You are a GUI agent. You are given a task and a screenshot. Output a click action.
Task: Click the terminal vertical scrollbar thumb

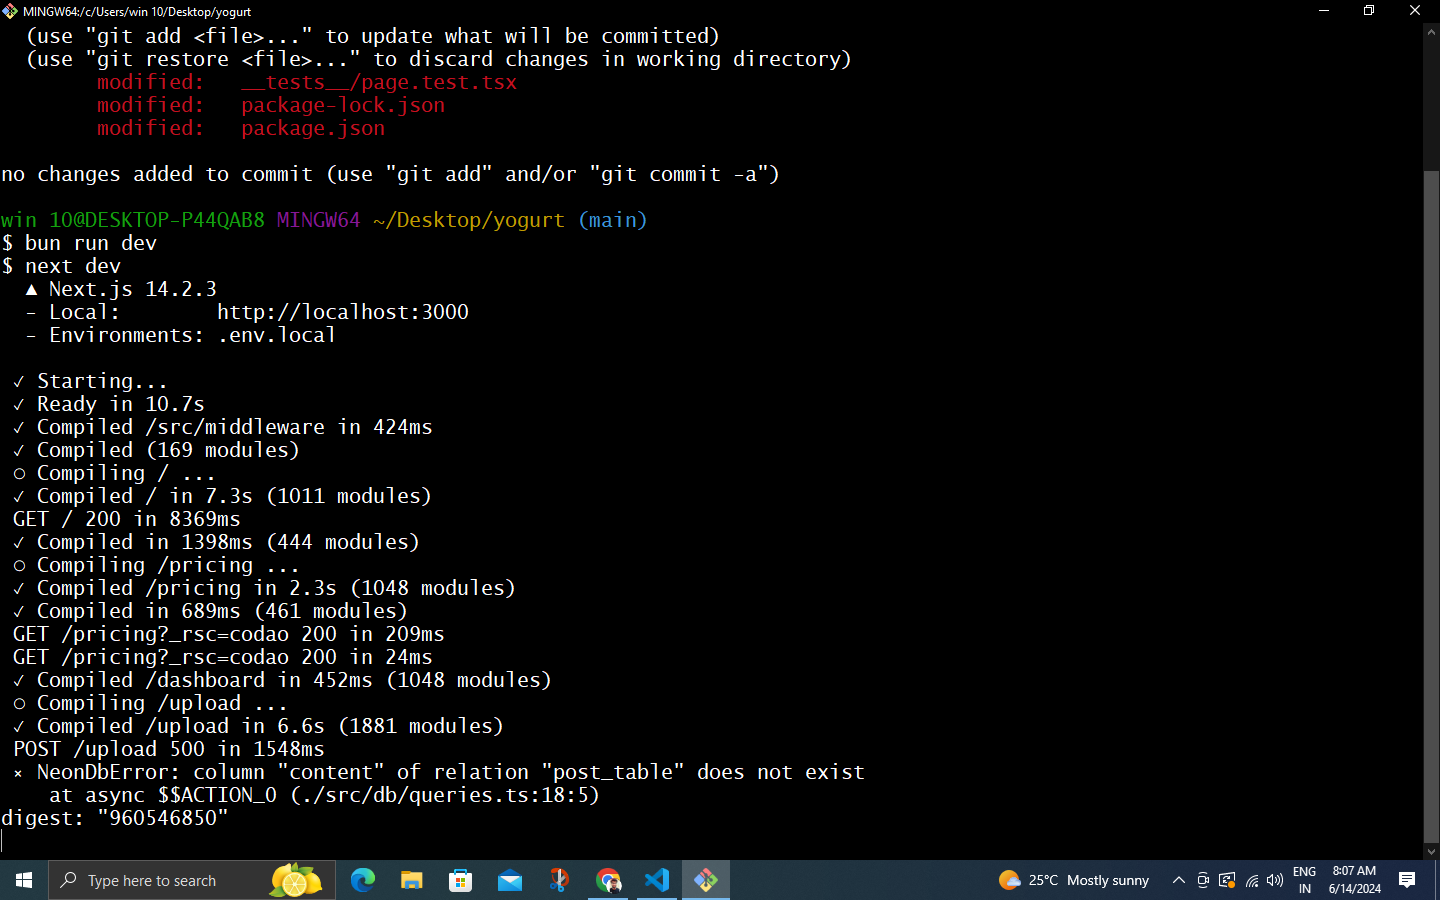(x=1431, y=507)
